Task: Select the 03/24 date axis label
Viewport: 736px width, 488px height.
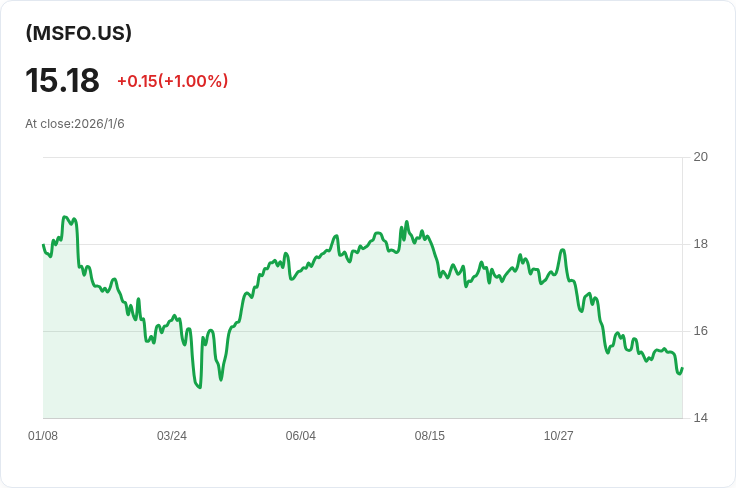Action: tap(172, 436)
